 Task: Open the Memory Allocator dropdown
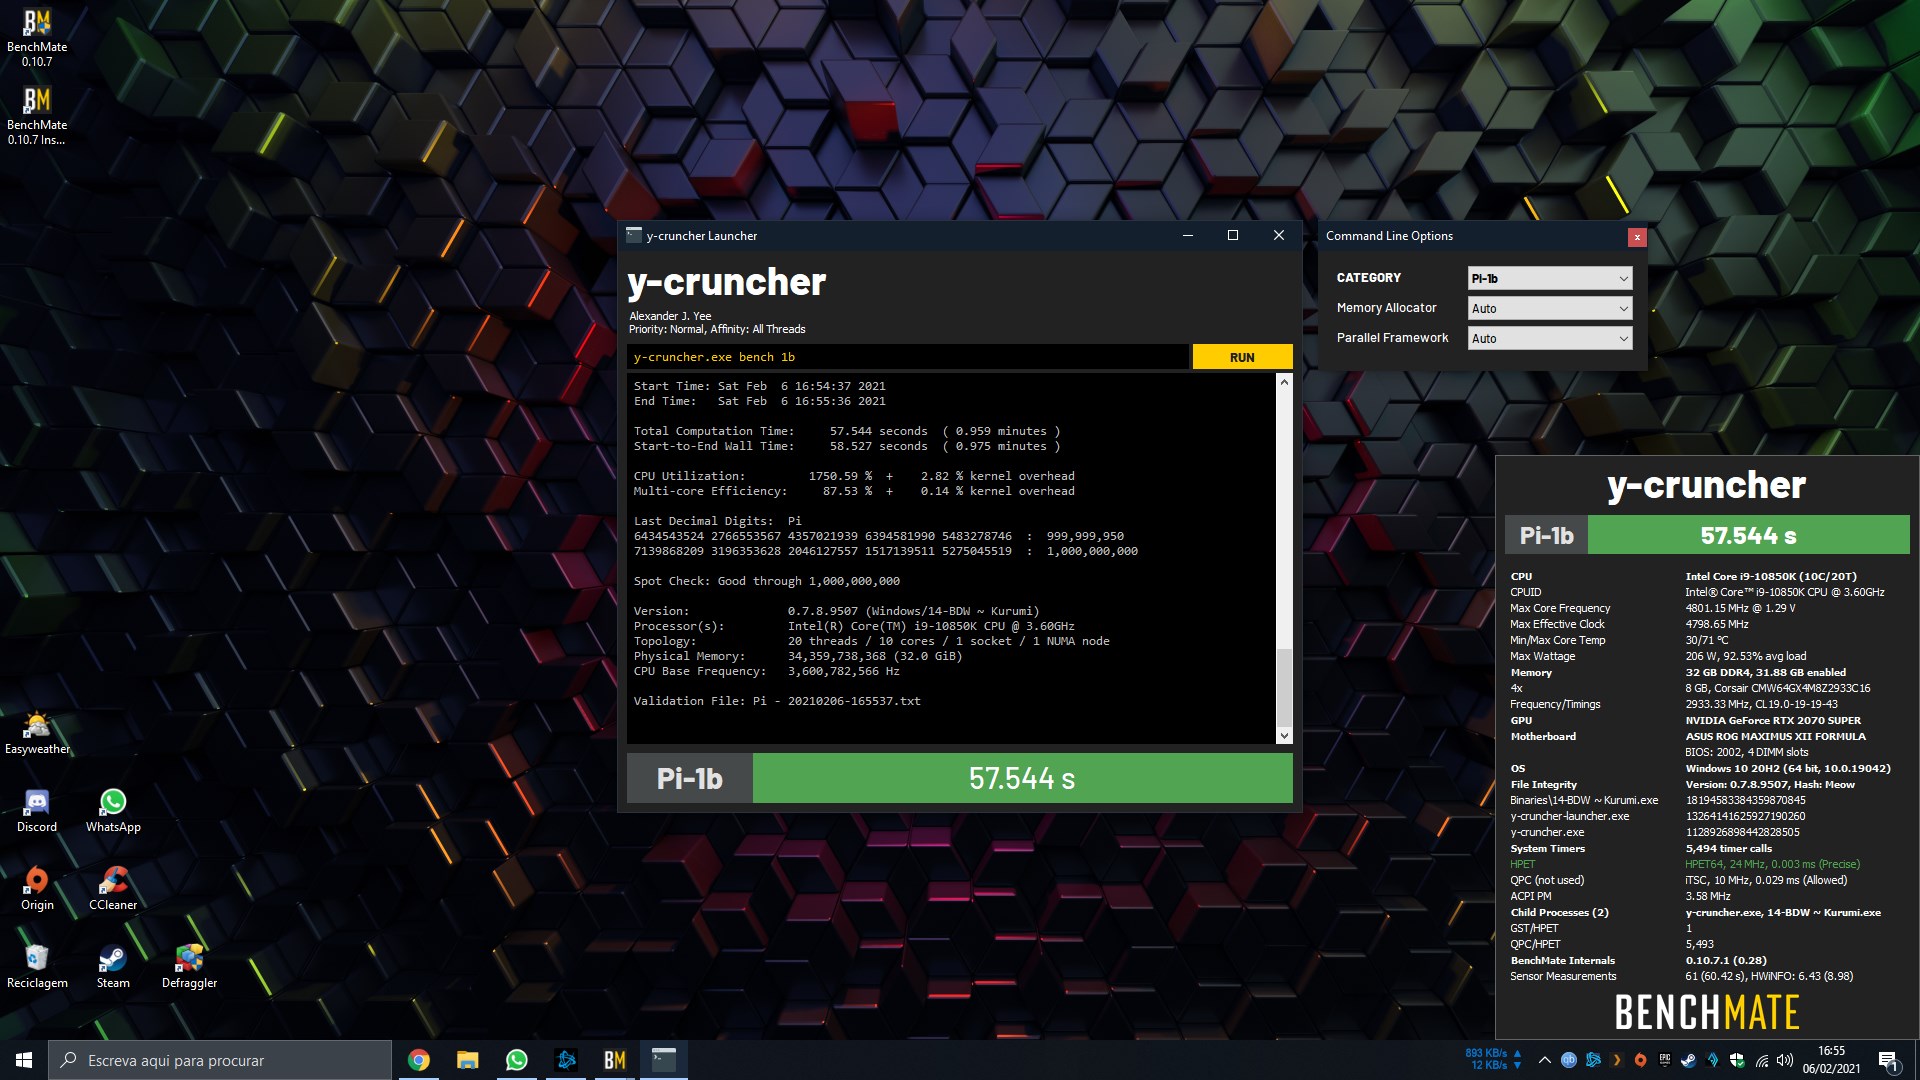pyautogui.click(x=1550, y=308)
